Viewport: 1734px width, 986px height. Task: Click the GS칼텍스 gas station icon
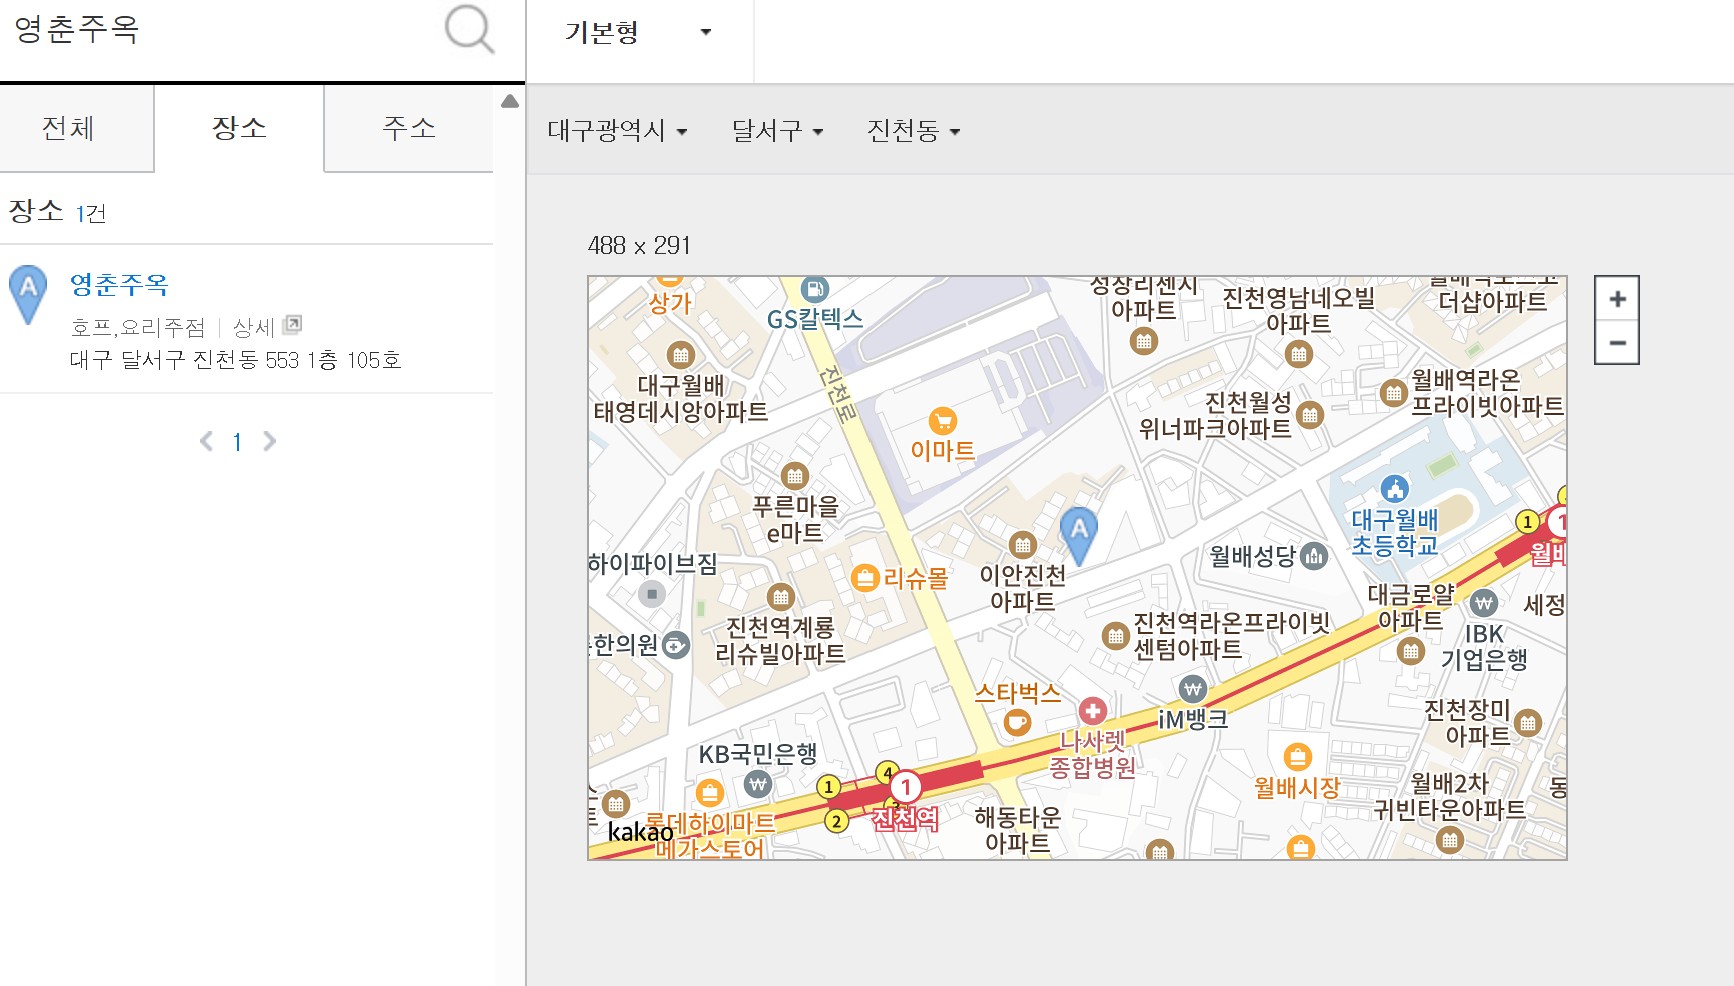click(x=815, y=290)
